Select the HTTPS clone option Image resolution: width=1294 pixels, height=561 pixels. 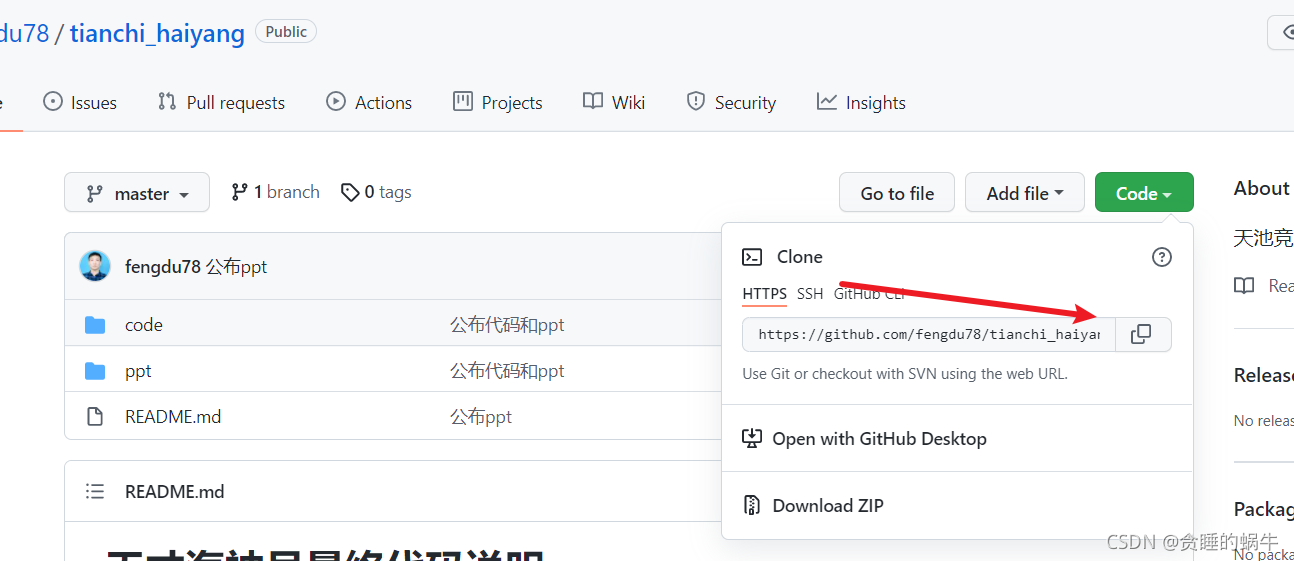[x=764, y=294]
